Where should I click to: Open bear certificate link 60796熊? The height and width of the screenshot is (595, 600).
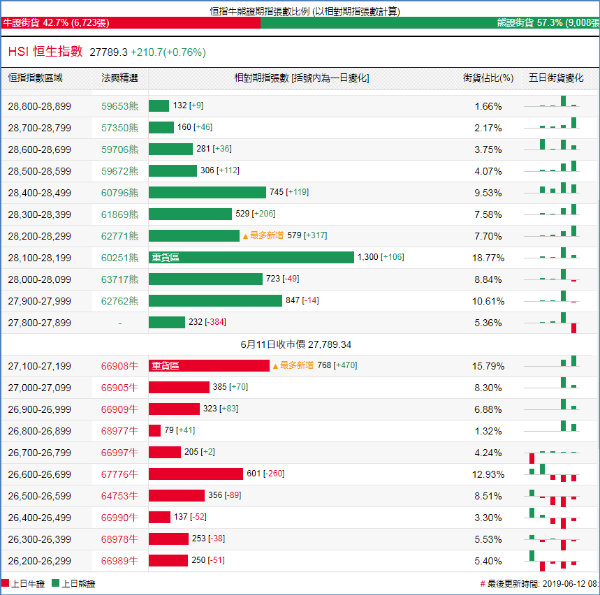[119, 192]
